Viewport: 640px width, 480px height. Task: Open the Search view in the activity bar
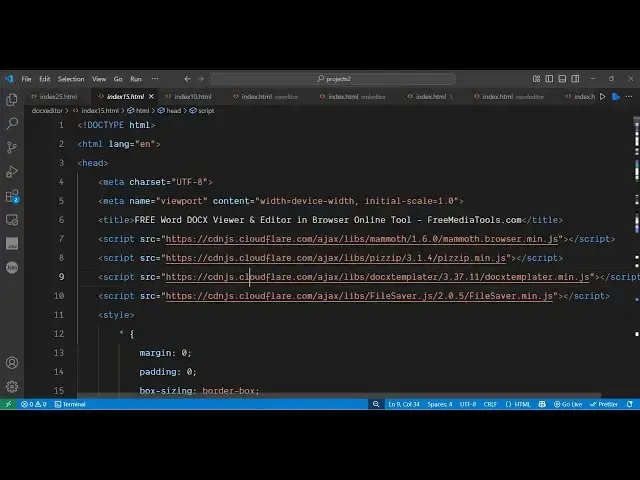[12, 123]
